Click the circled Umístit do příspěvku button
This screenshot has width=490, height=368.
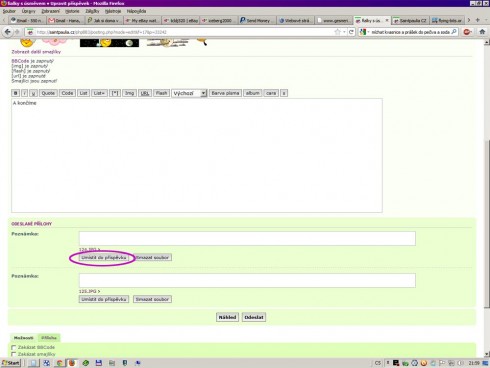[104, 258]
